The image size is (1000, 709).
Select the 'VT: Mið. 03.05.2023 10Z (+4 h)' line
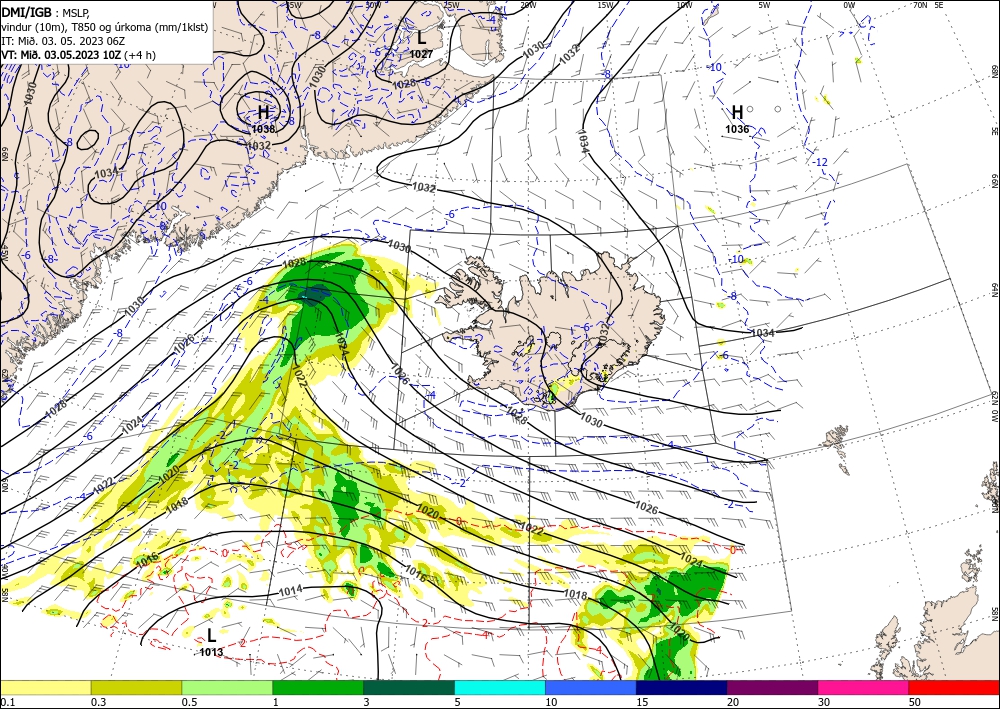tap(80, 55)
